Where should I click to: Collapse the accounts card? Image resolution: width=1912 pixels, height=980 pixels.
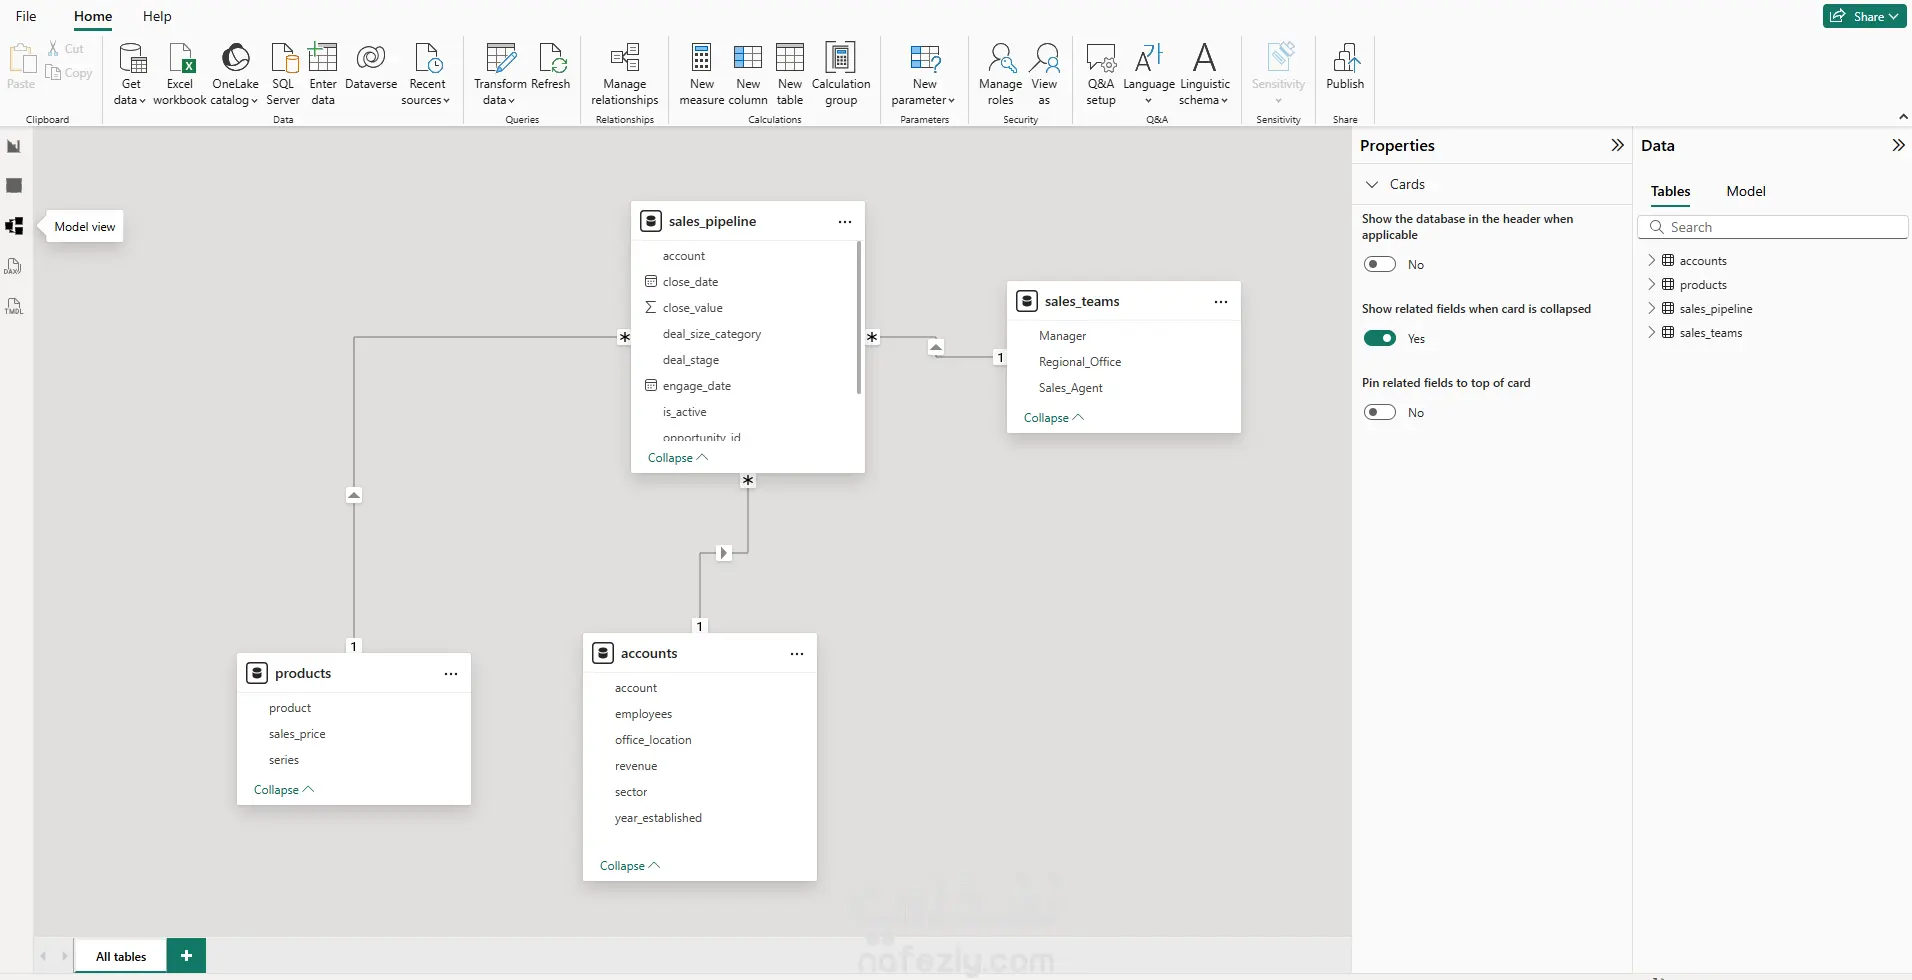[x=630, y=866]
